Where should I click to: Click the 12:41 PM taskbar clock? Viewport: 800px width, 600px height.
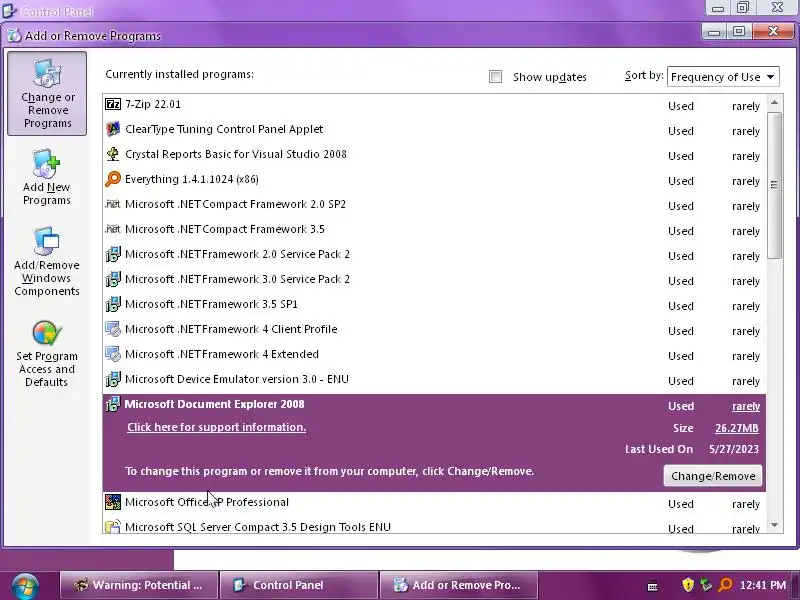click(x=763, y=585)
